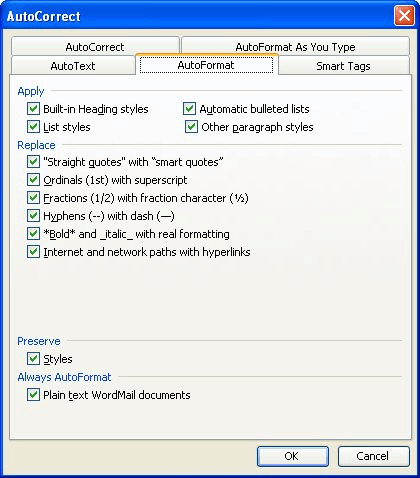
Task: Toggle Other paragraph styles checkbox
Action: pyautogui.click(x=191, y=127)
